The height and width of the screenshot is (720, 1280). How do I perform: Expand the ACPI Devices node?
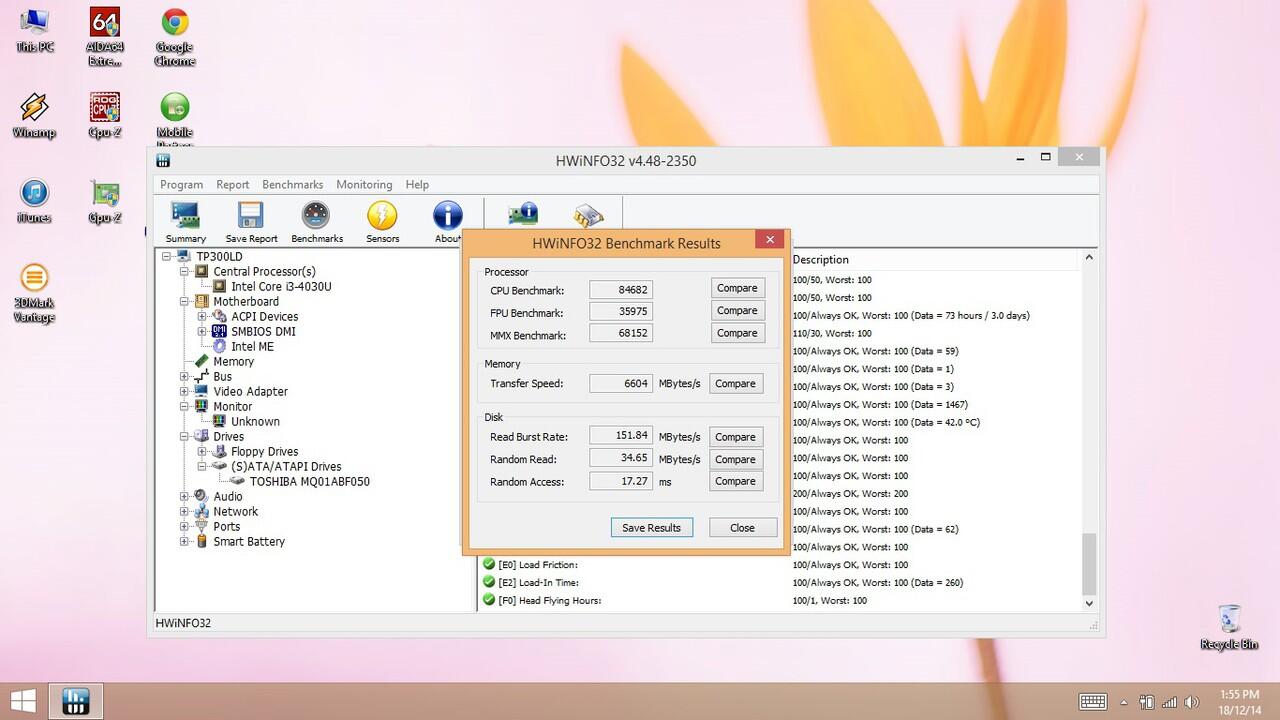pos(202,317)
